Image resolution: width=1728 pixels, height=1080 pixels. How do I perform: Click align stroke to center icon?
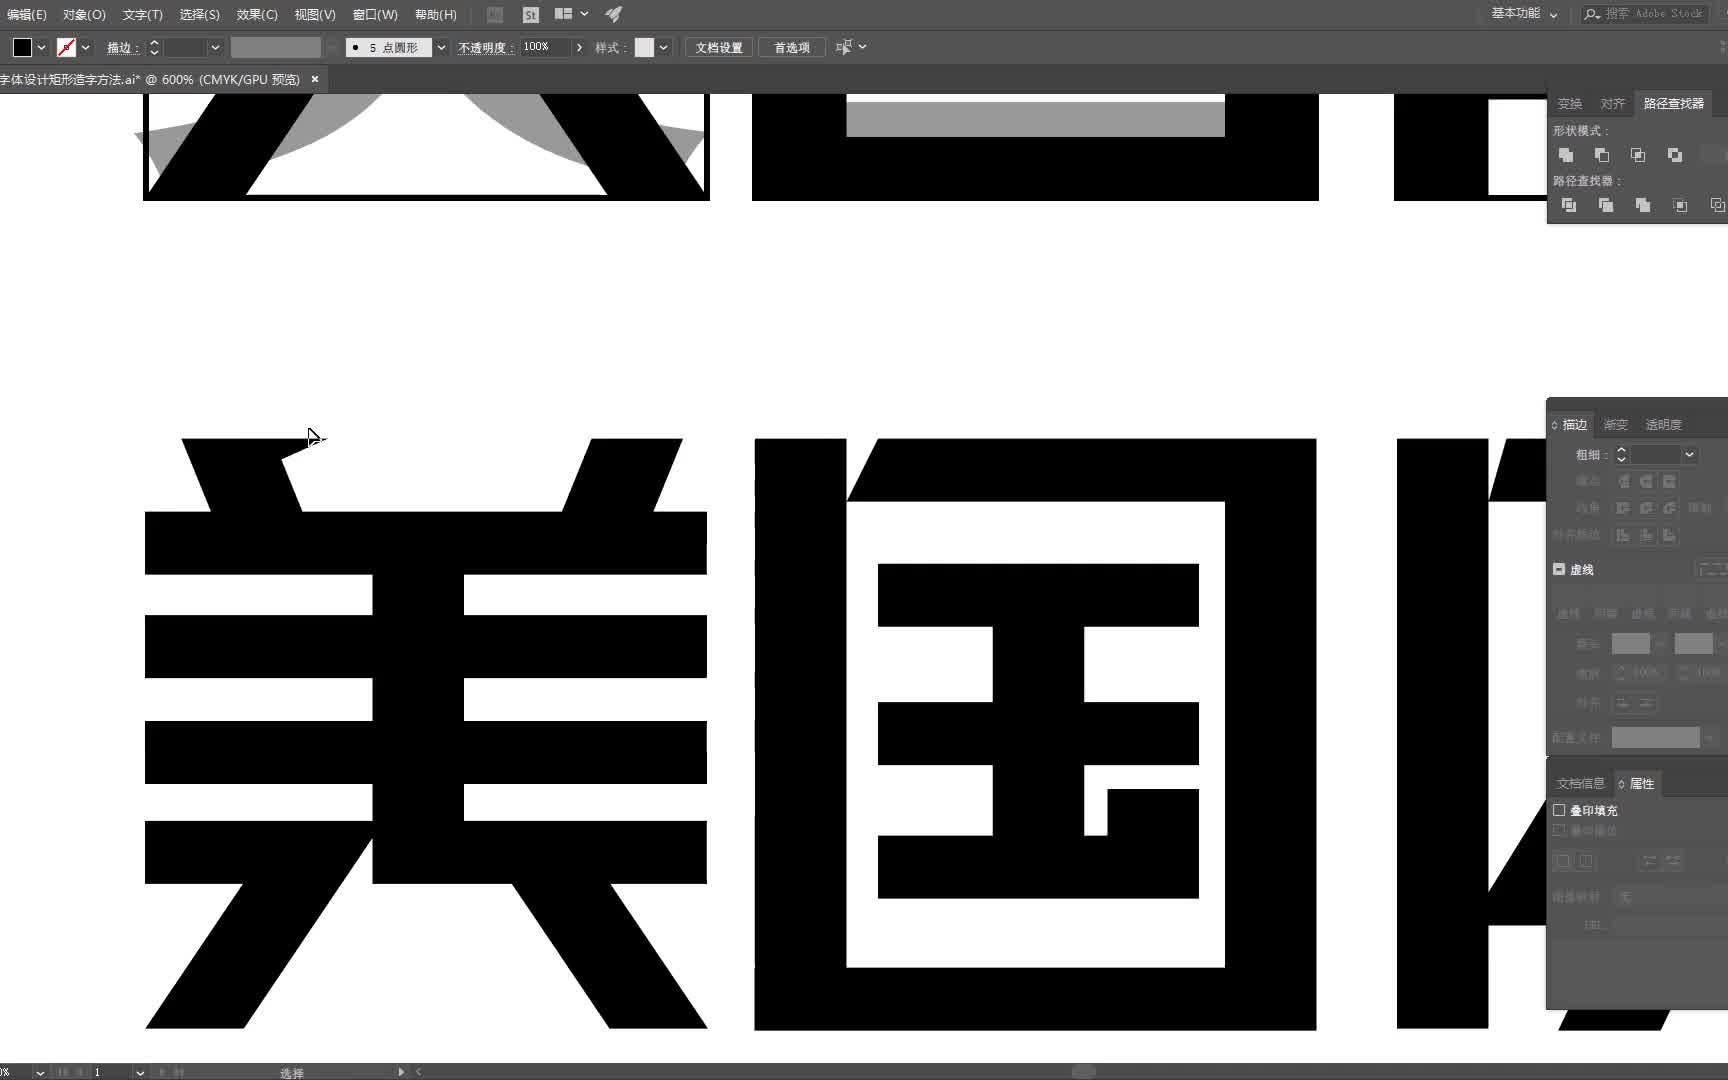(x=1624, y=535)
